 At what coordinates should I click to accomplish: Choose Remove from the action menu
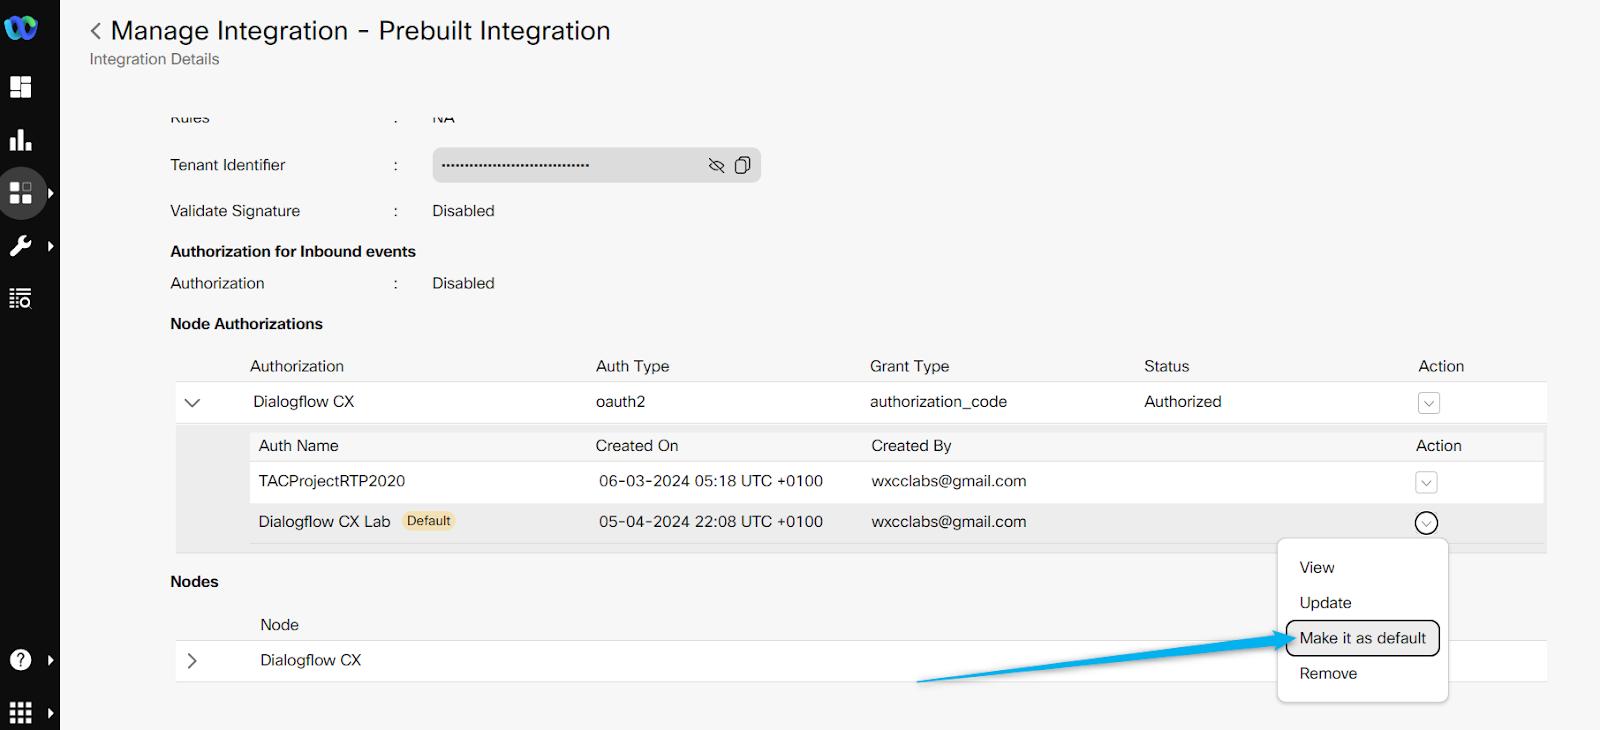[1328, 674]
